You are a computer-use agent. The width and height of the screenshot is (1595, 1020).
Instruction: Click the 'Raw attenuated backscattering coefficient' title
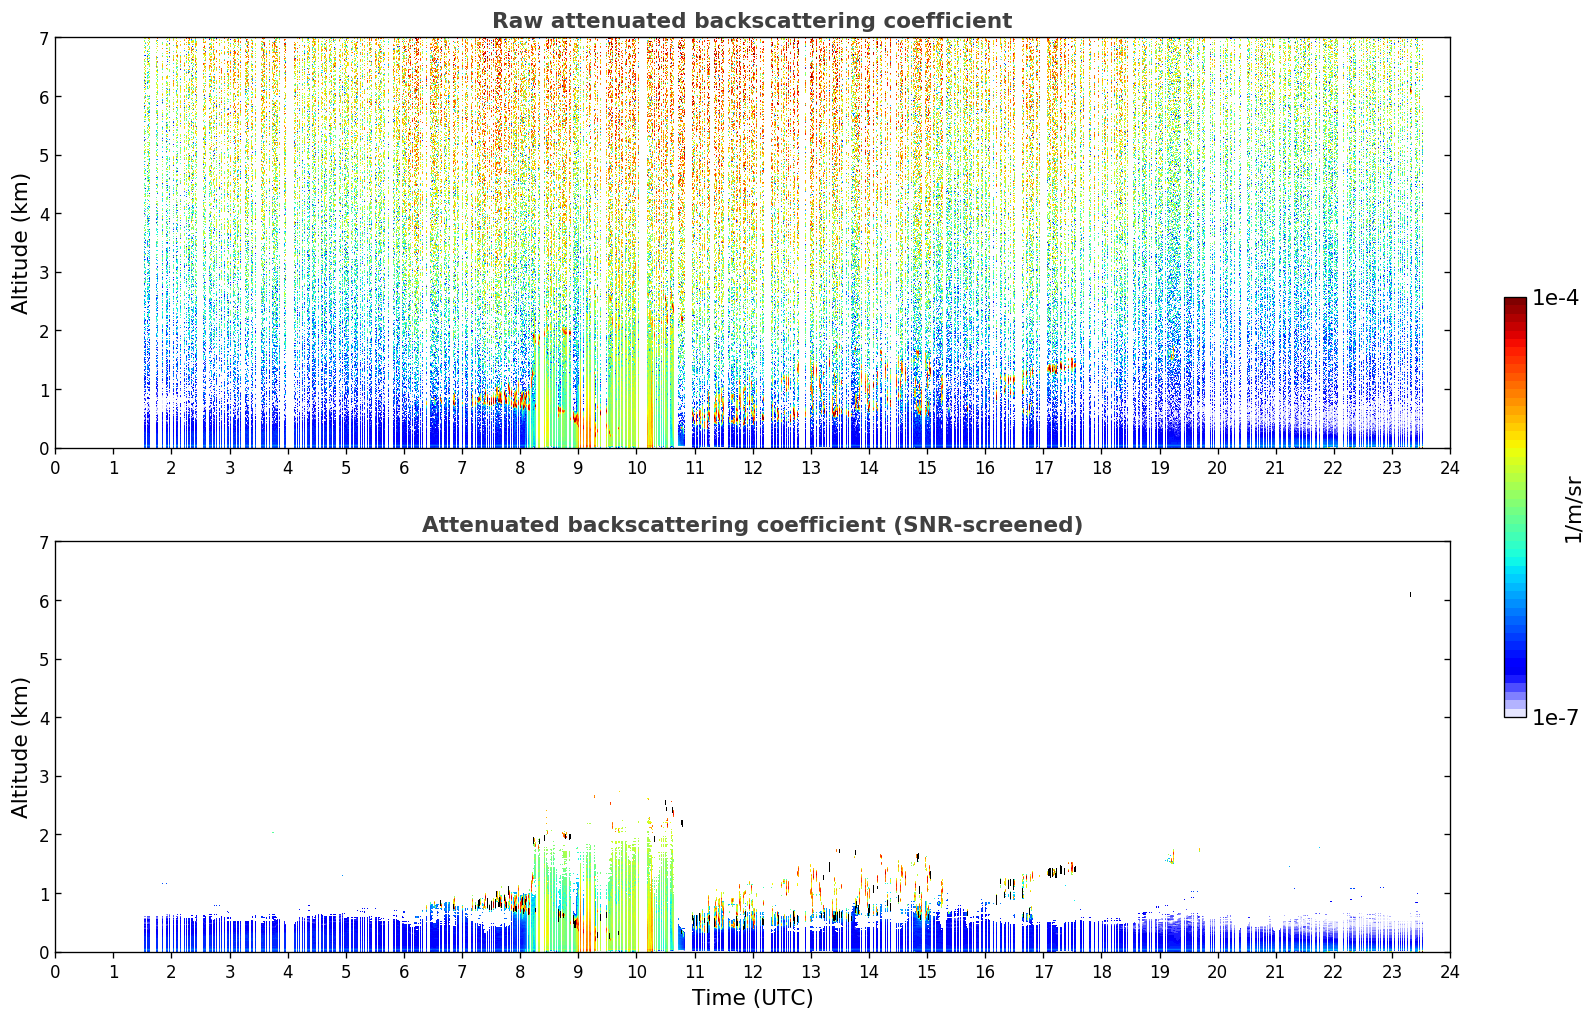pos(752,21)
